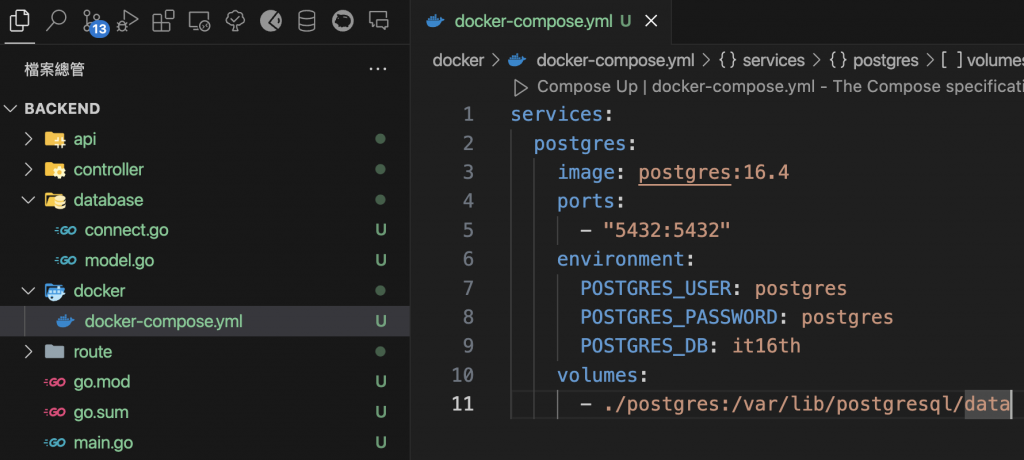Click the ports: key on line 4
1024x460 pixels.
[x=591, y=202]
